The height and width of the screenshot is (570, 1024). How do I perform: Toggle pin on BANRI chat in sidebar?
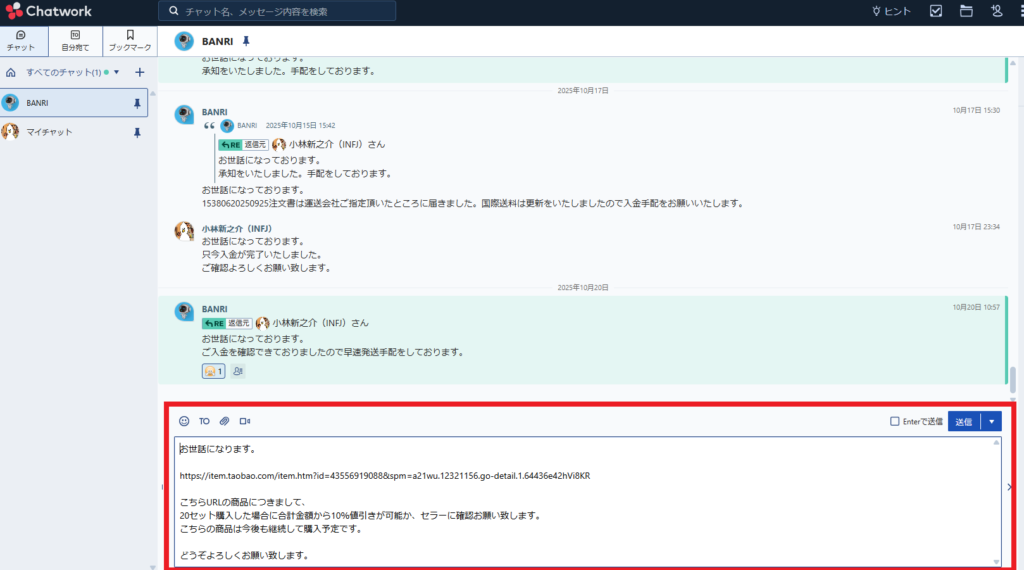pyautogui.click(x=137, y=103)
